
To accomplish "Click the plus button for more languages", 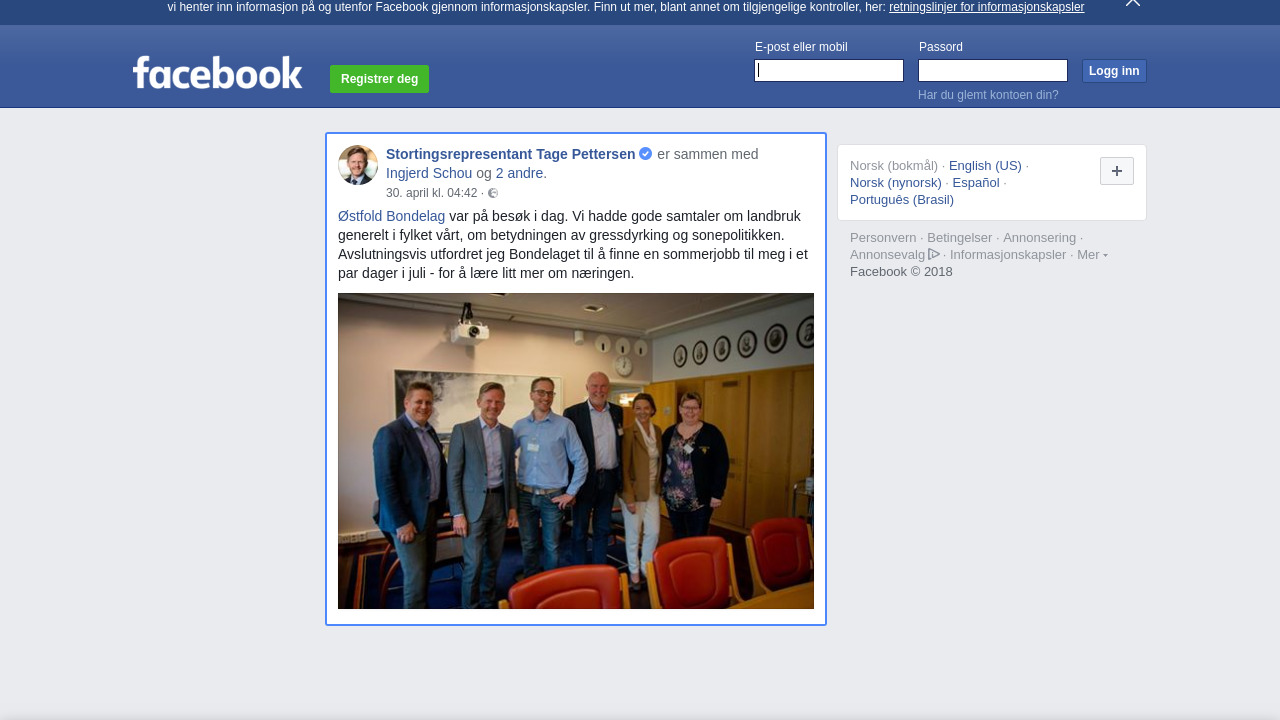I will (x=1117, y=171).
